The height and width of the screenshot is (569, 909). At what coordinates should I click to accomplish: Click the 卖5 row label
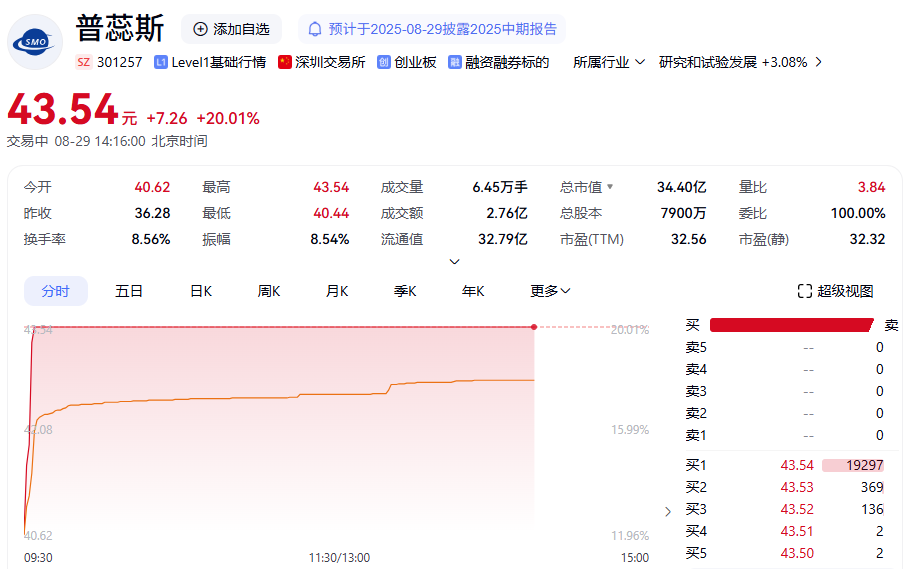(696, 347)
